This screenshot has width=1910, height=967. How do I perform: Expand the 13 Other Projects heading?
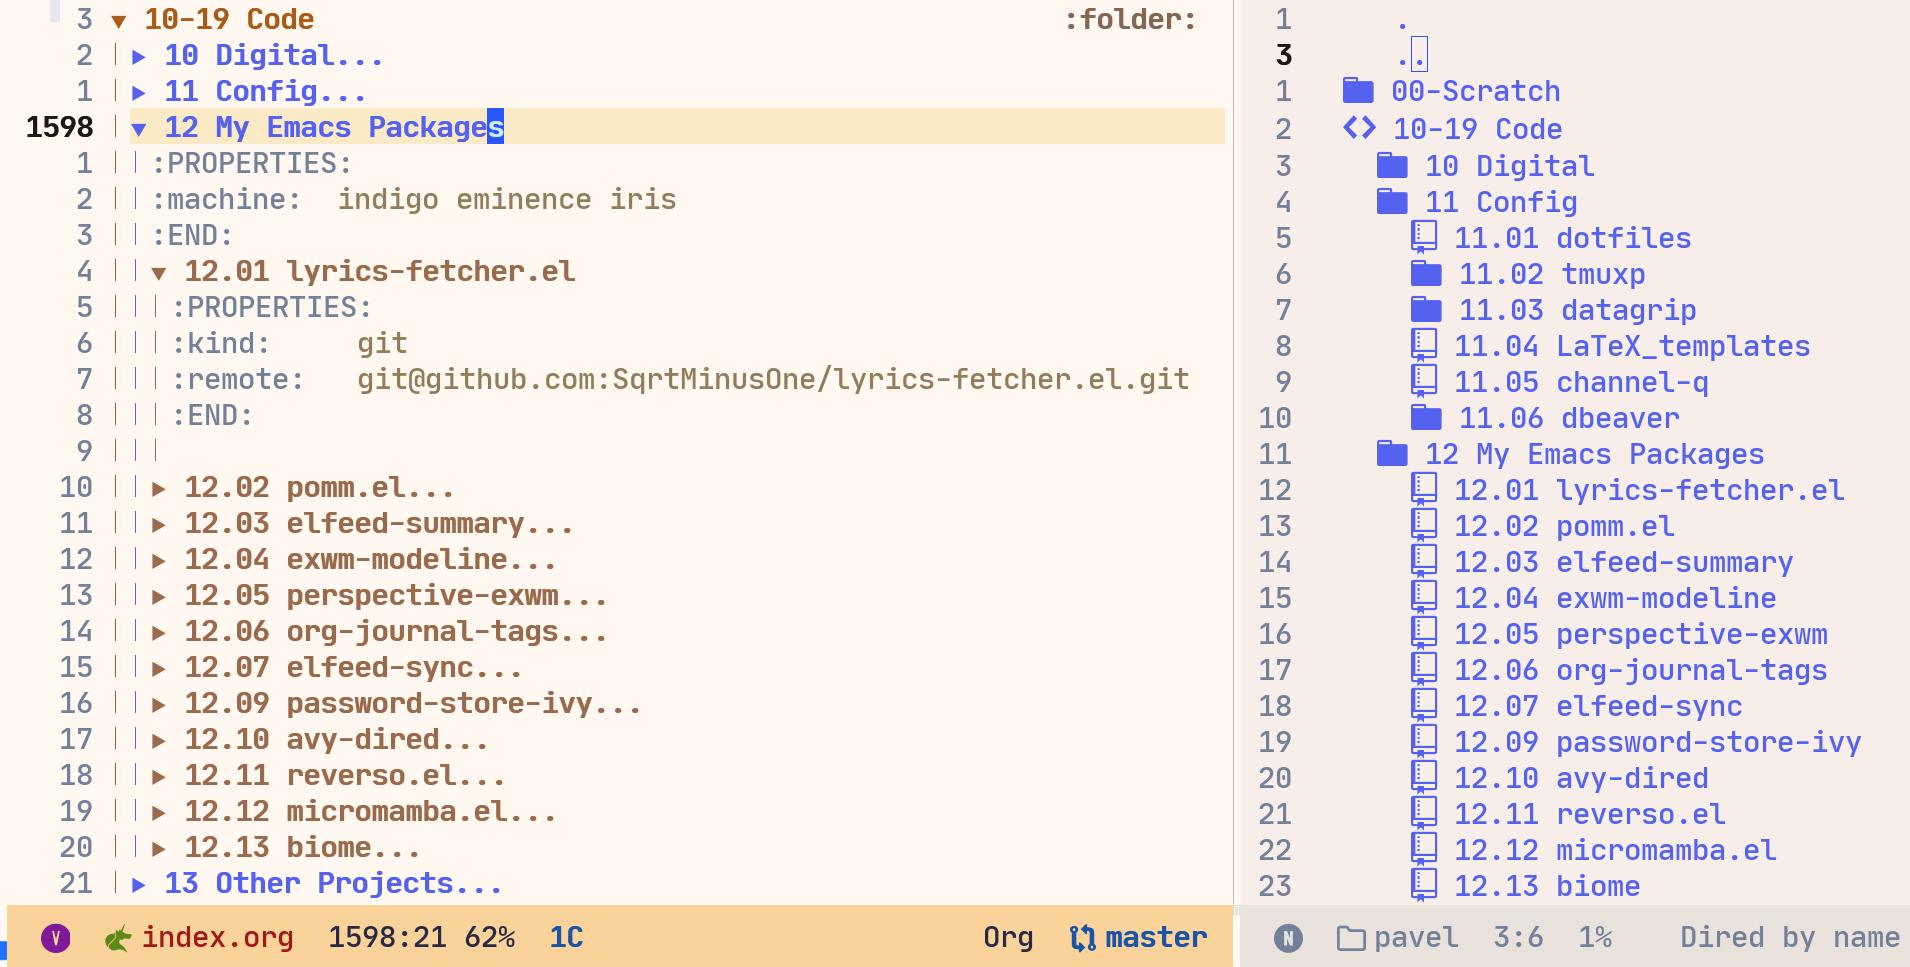click(138, 883)
